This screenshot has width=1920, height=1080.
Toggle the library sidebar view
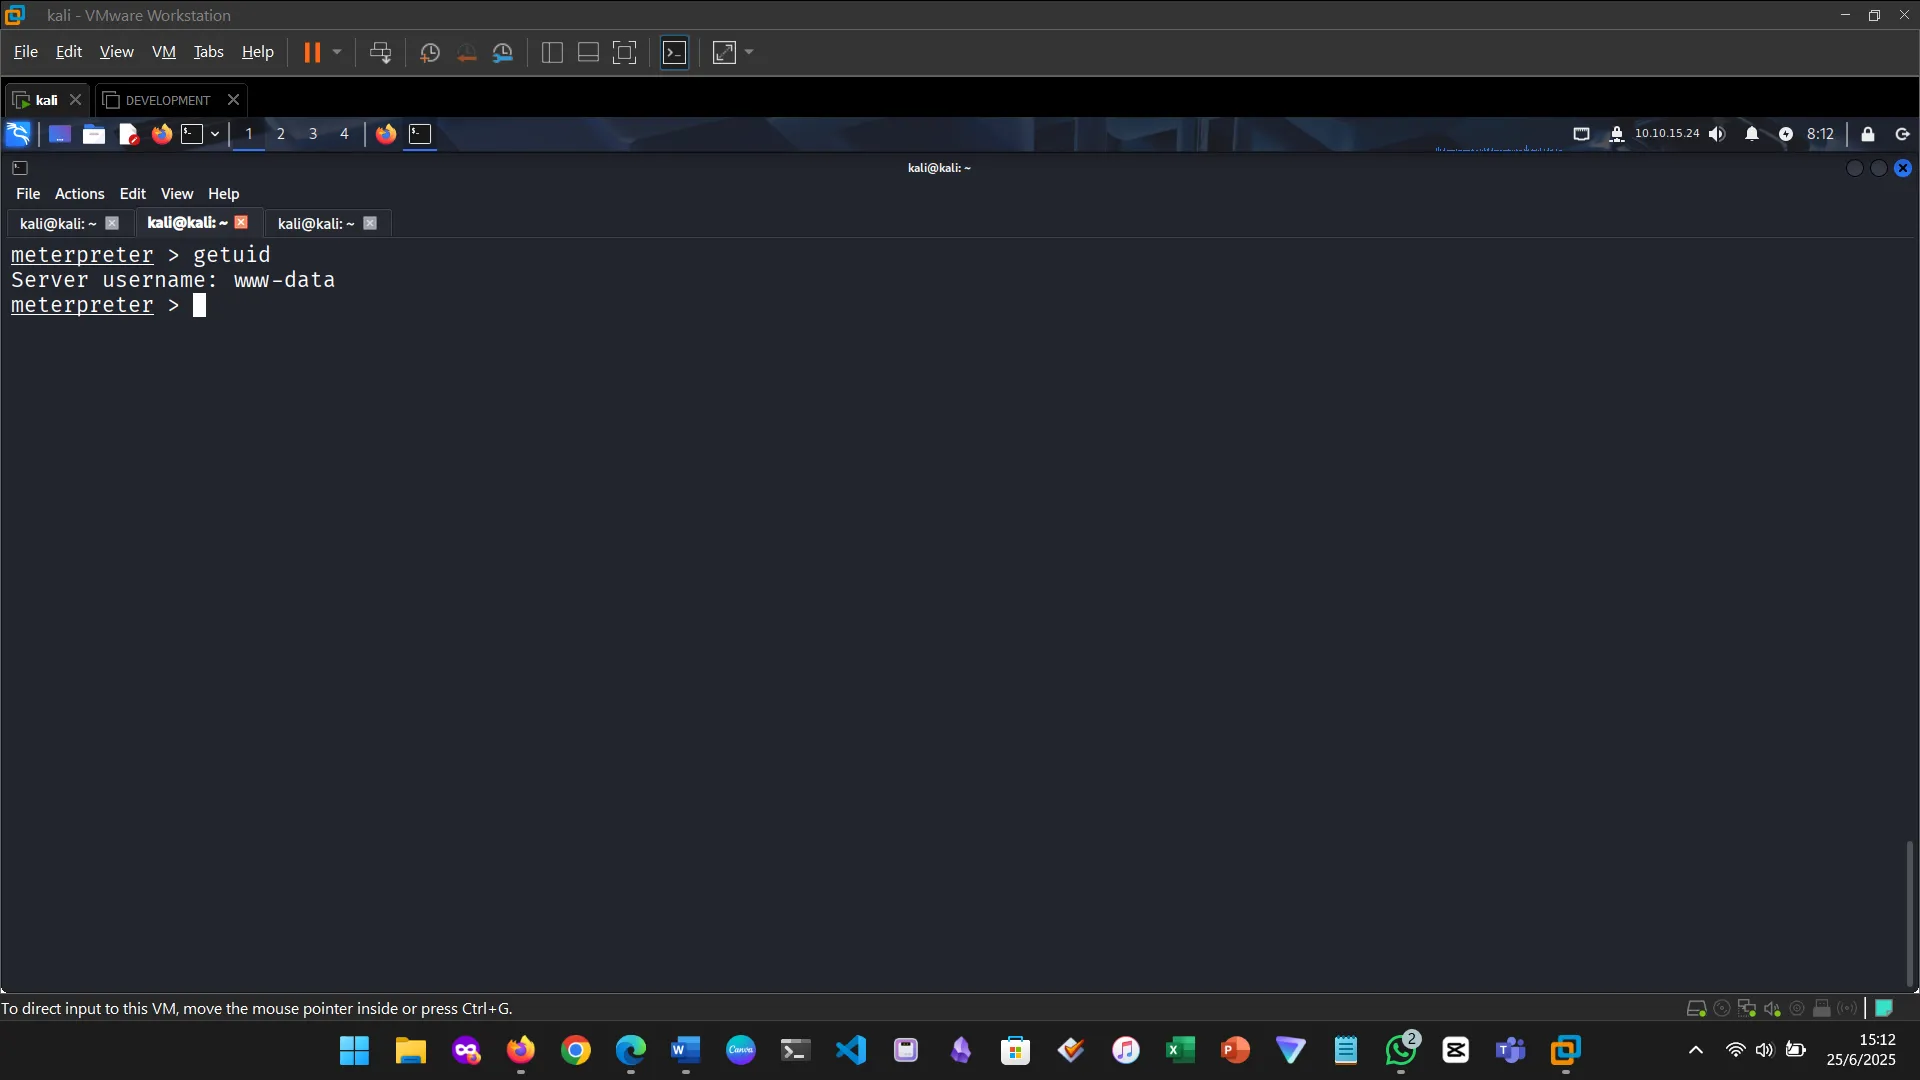tap(552, 53)
